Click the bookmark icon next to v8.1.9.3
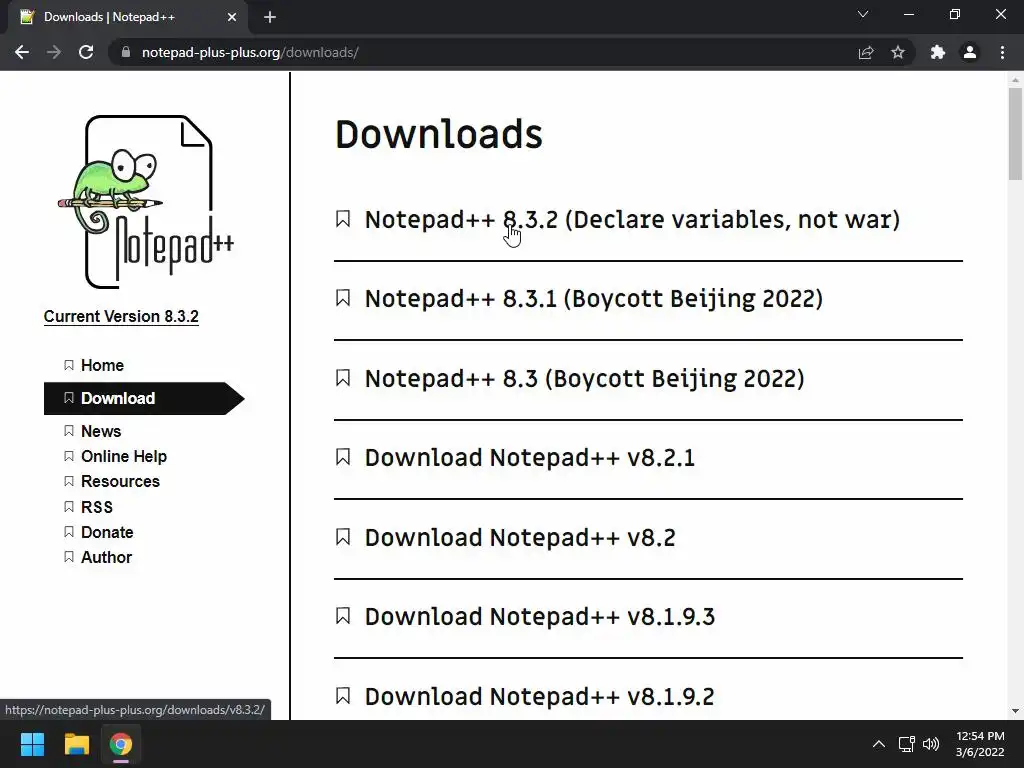The image size is (1024, 768). pyautogui.click(x=343, y=616)
